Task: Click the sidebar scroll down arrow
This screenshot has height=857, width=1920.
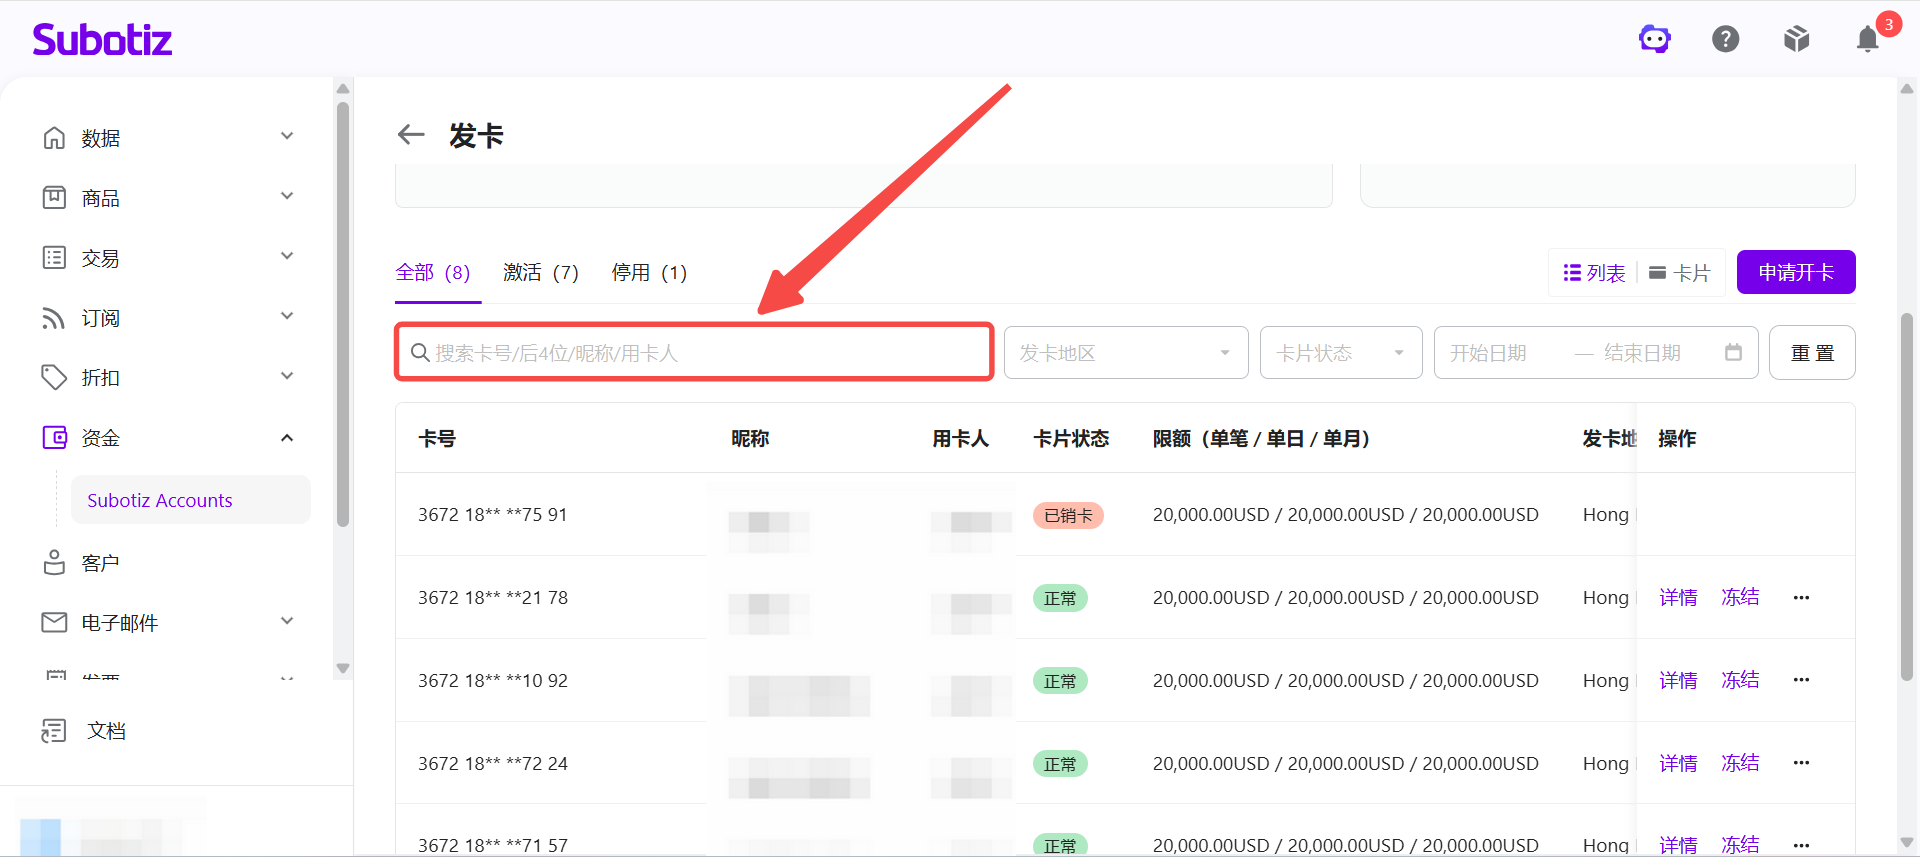Action: pos(343,668)
